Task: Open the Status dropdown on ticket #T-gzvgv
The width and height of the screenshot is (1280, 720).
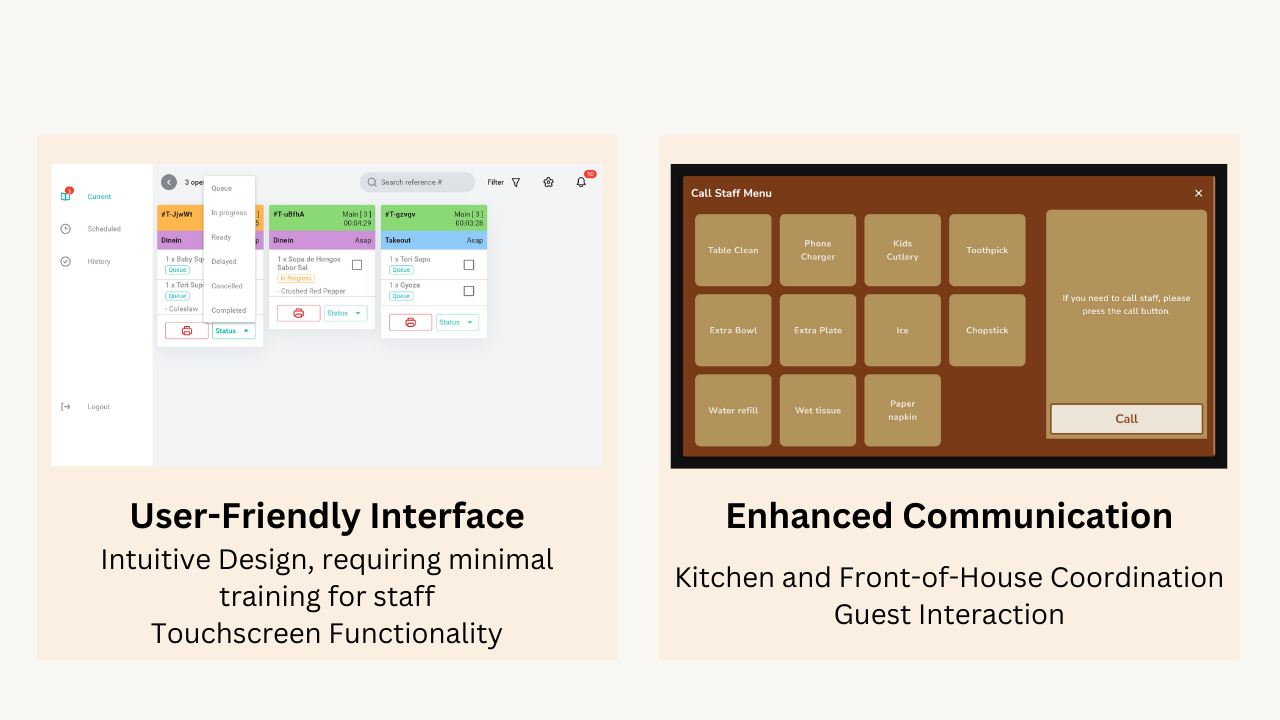Action: point(457,322)
